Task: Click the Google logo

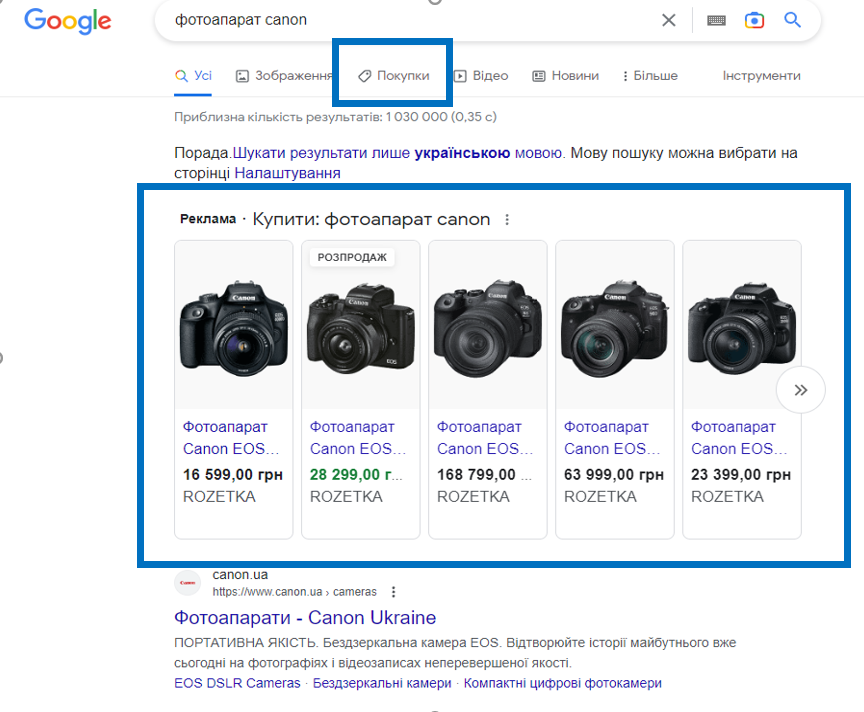Action: 68,21
